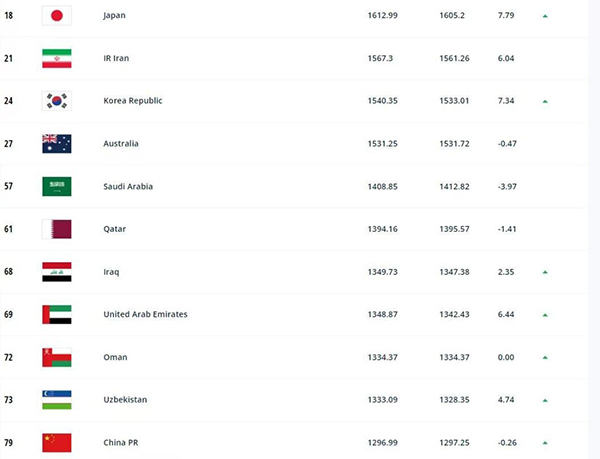Image resolution: width=600 pixels, height=459 pixels.
Task: Click the Saudi Arabia flag icon
Action: click(x=56, y=186)
